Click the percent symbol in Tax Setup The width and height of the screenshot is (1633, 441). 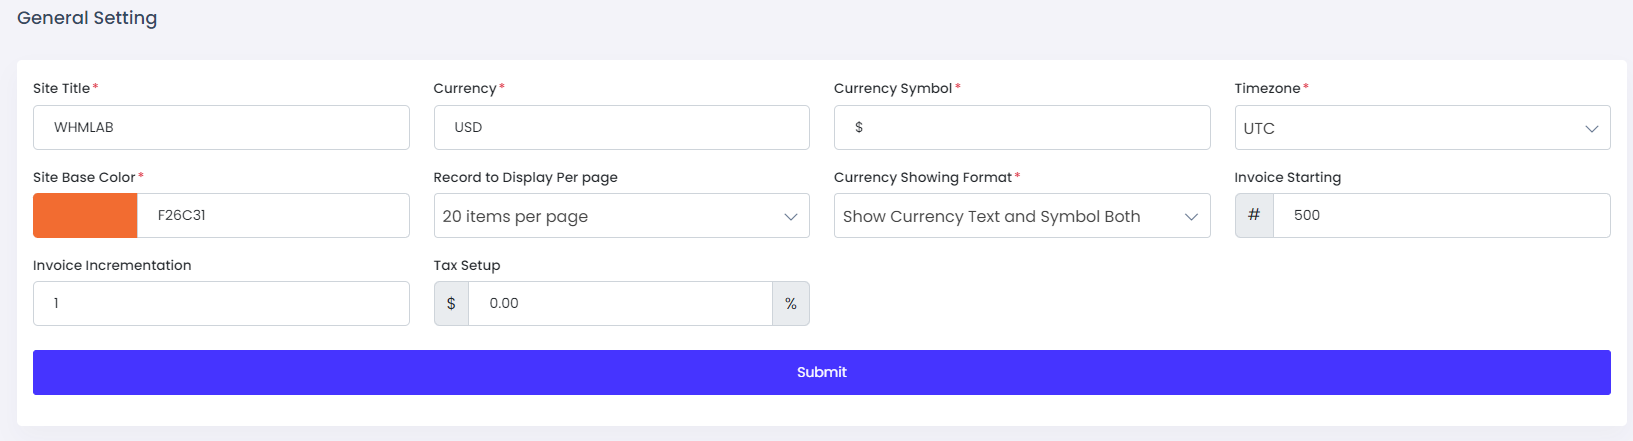tap(791, 304)
